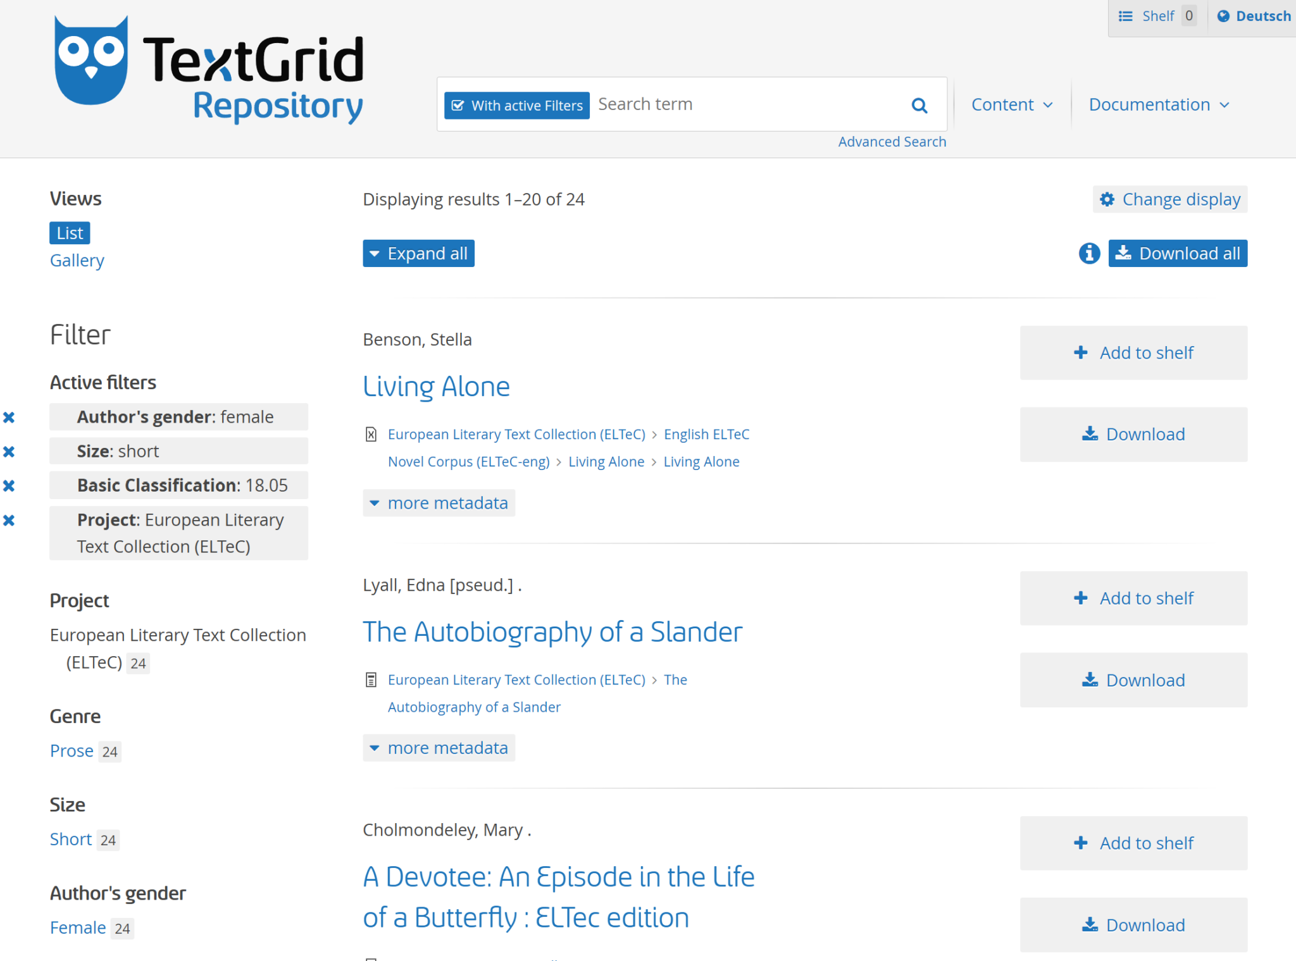
Task: Click the search magnifier icon
Action: [x=919, y=104]
